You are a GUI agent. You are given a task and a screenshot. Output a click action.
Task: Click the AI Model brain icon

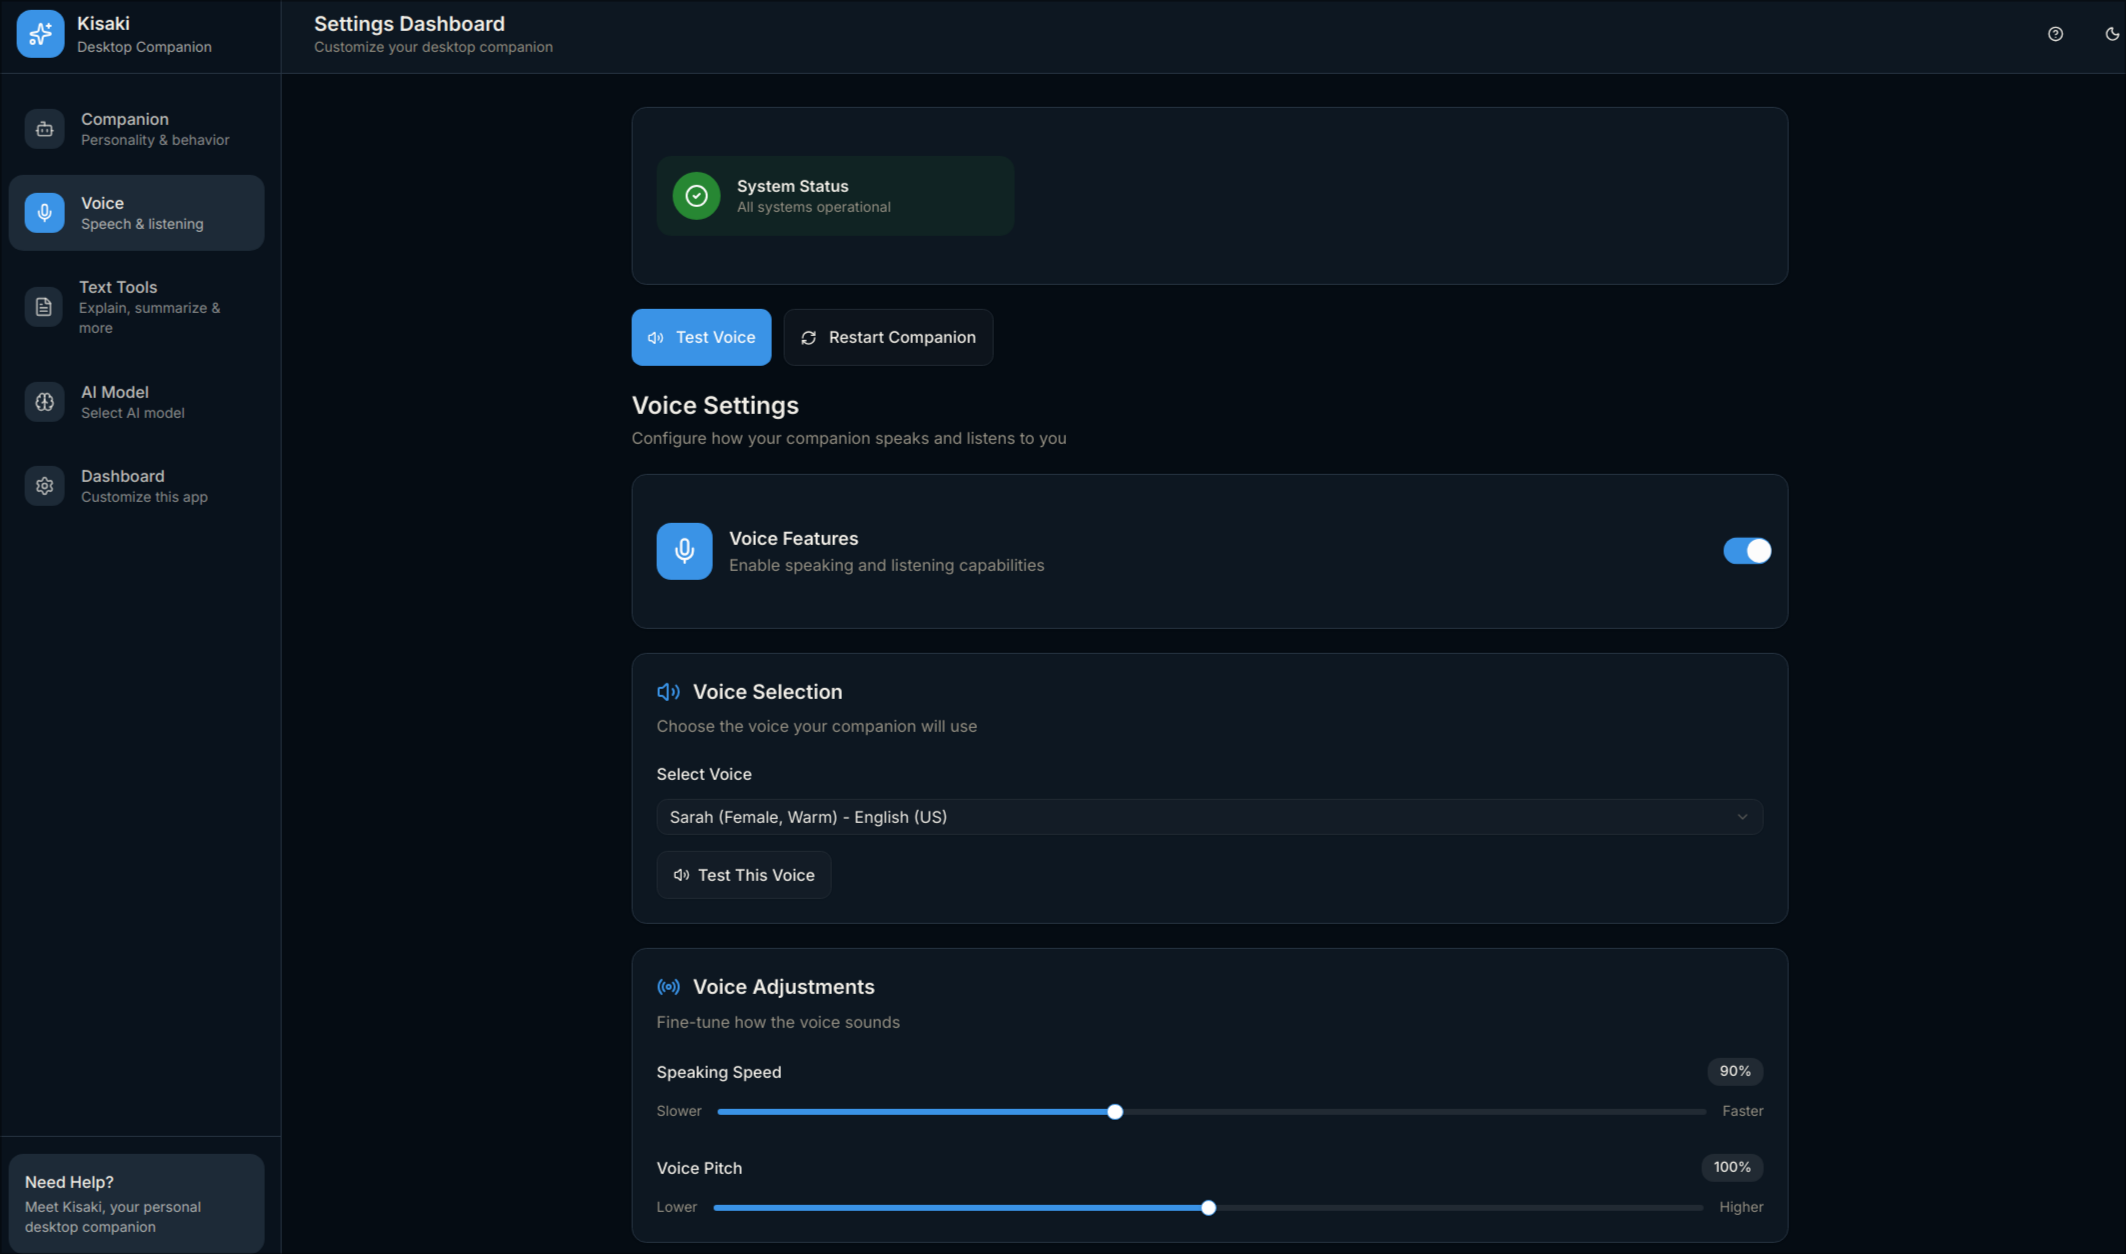click(44, 402)
